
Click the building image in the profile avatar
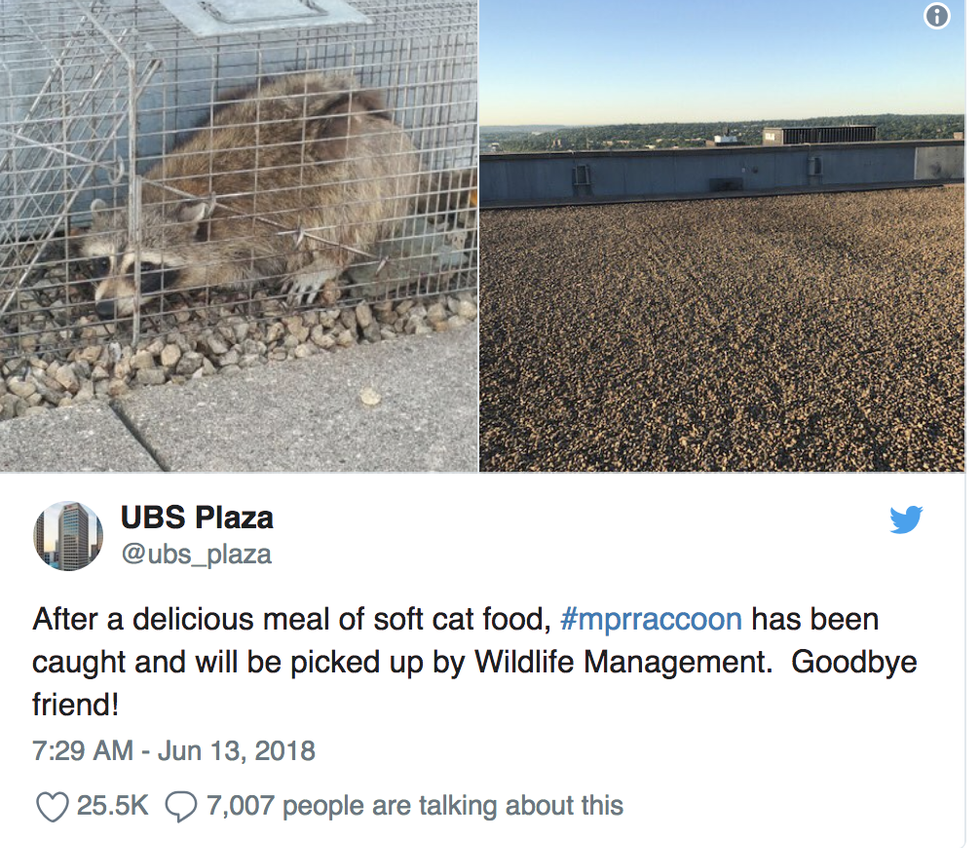(x=72, y=537)
